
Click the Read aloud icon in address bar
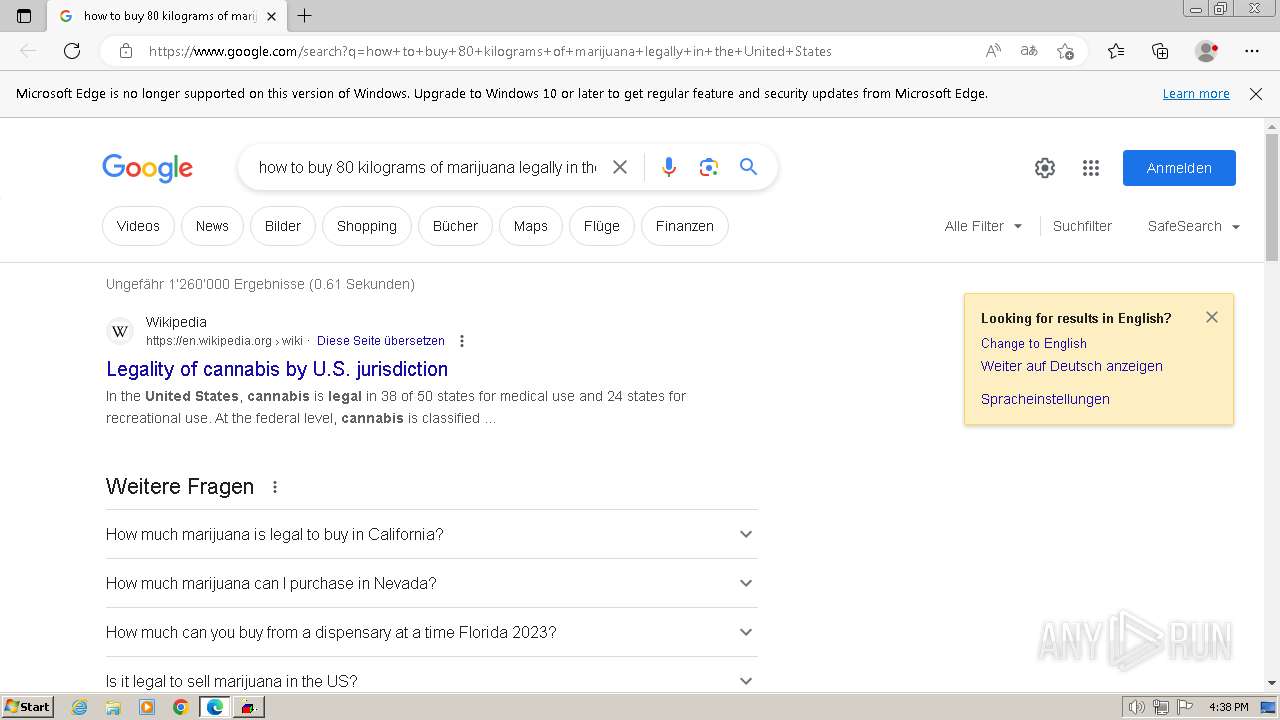click(993, 51)
